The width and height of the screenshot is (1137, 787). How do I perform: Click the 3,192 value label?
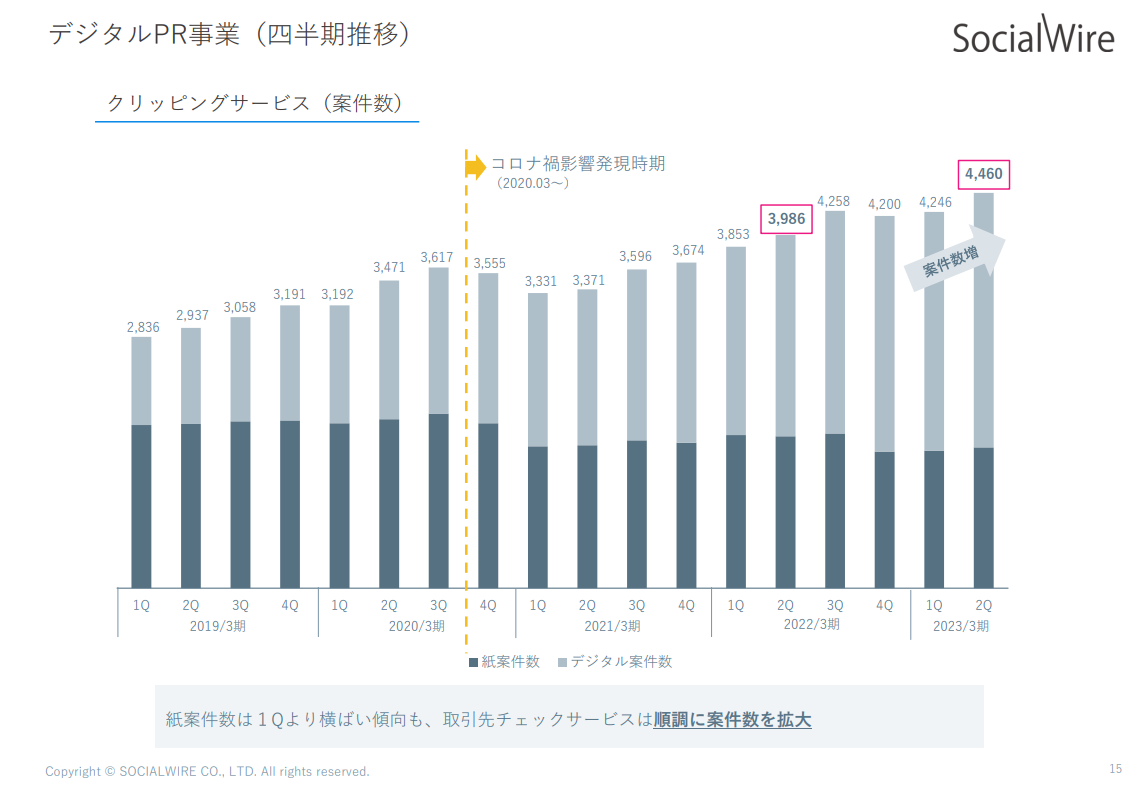coord(337,294)
